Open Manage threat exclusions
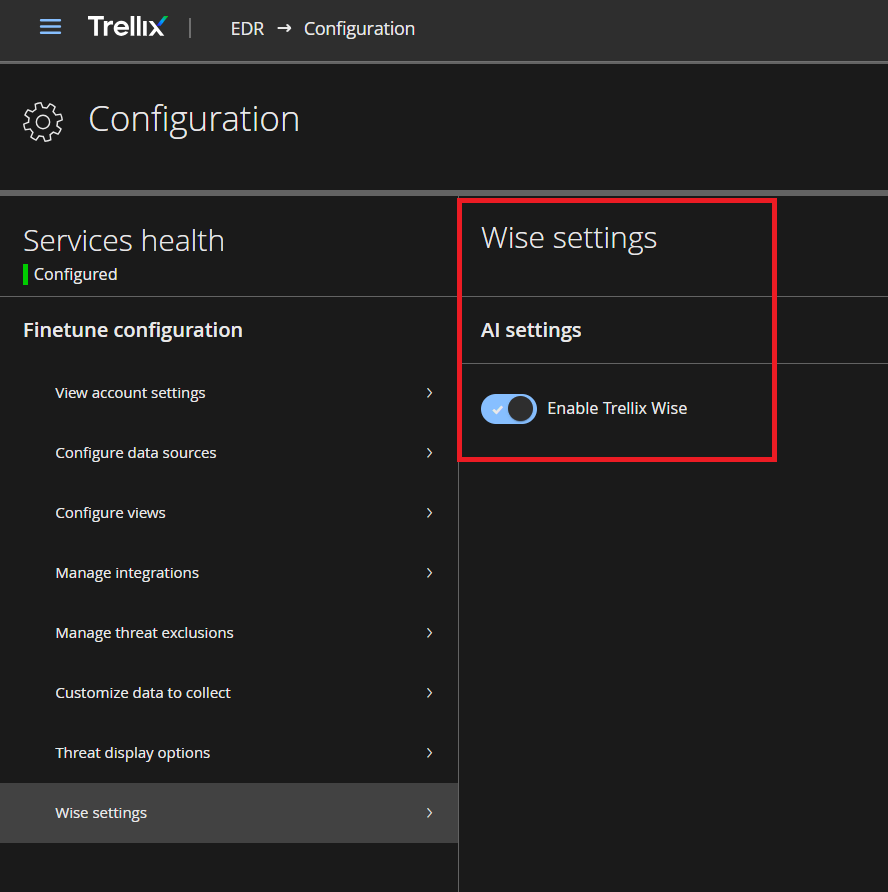Viewport: 888px width, 892px height. (x=229, y=633)
